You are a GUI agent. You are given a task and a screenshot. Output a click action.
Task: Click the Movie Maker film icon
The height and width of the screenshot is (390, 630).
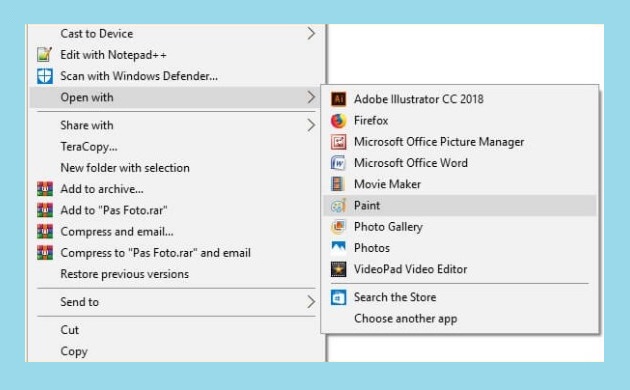(338, 184)
